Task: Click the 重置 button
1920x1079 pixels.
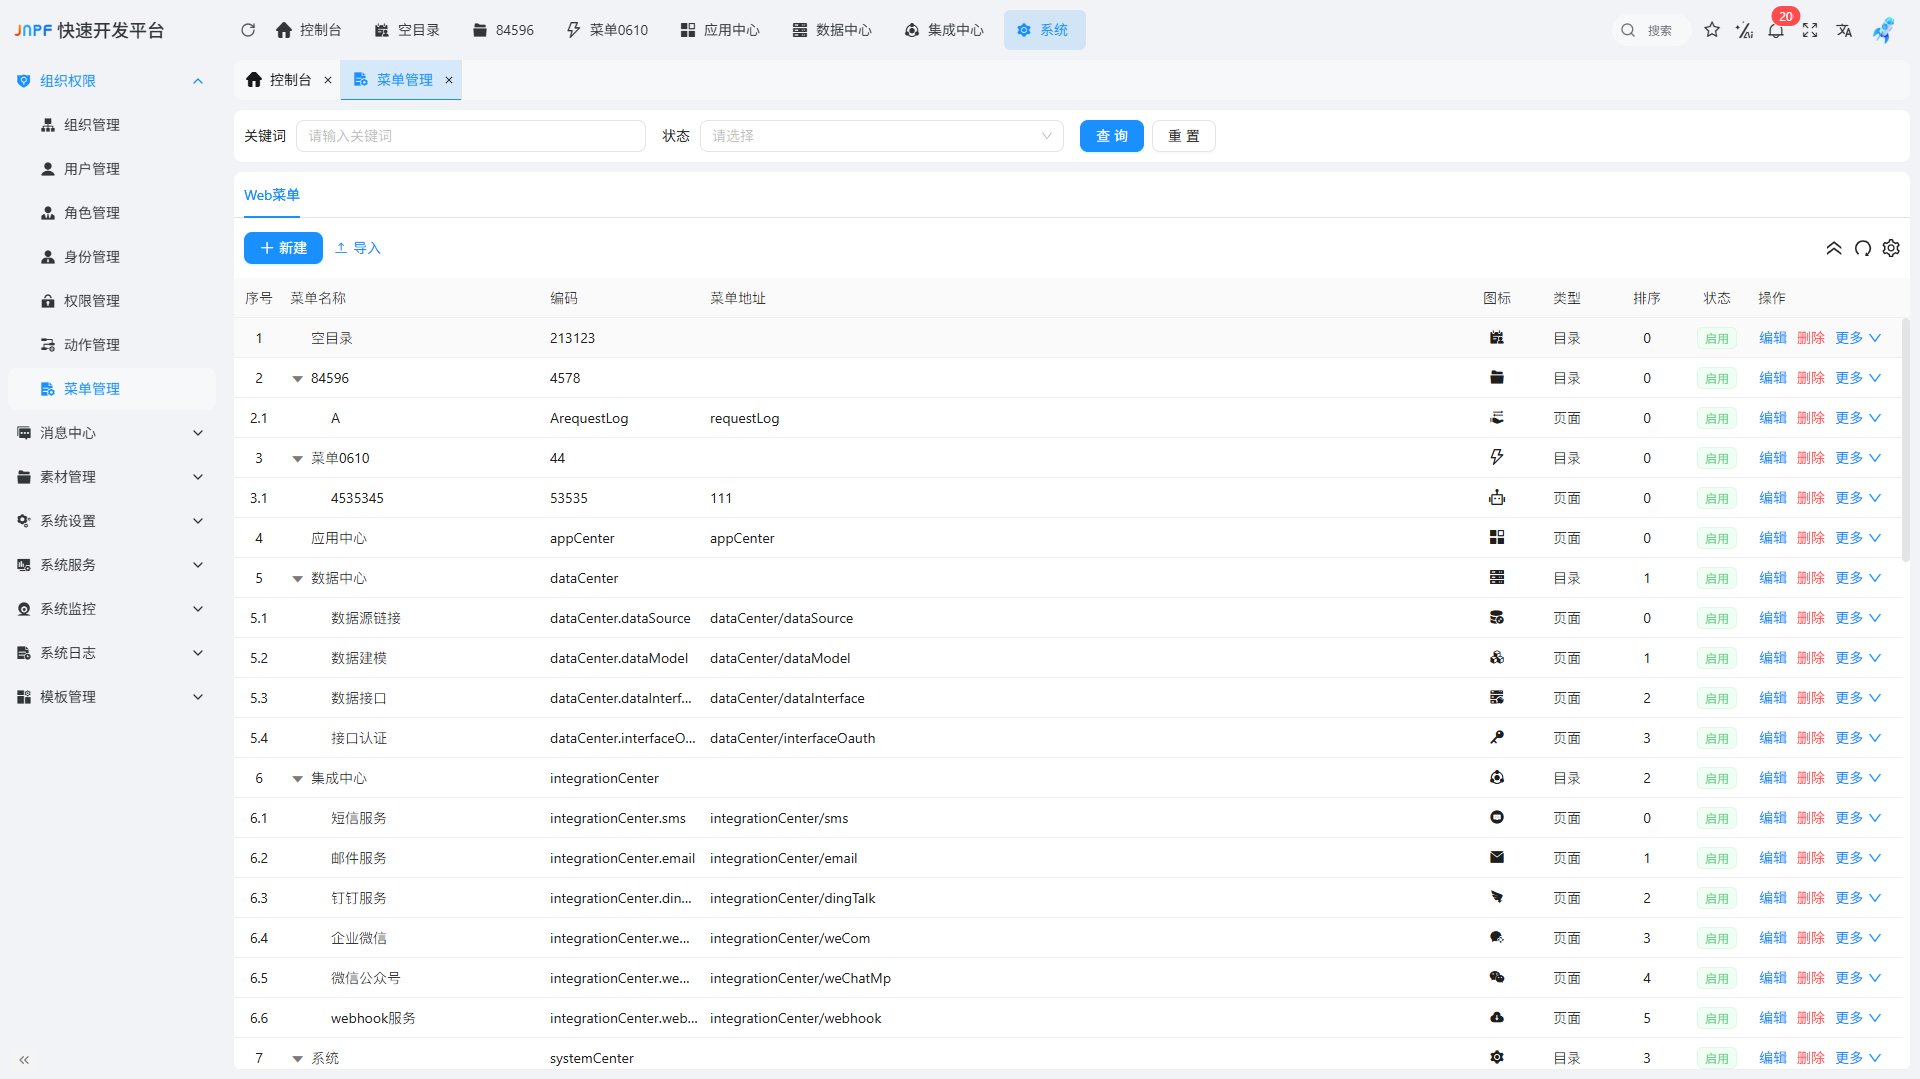Action: pos(1184,136)
